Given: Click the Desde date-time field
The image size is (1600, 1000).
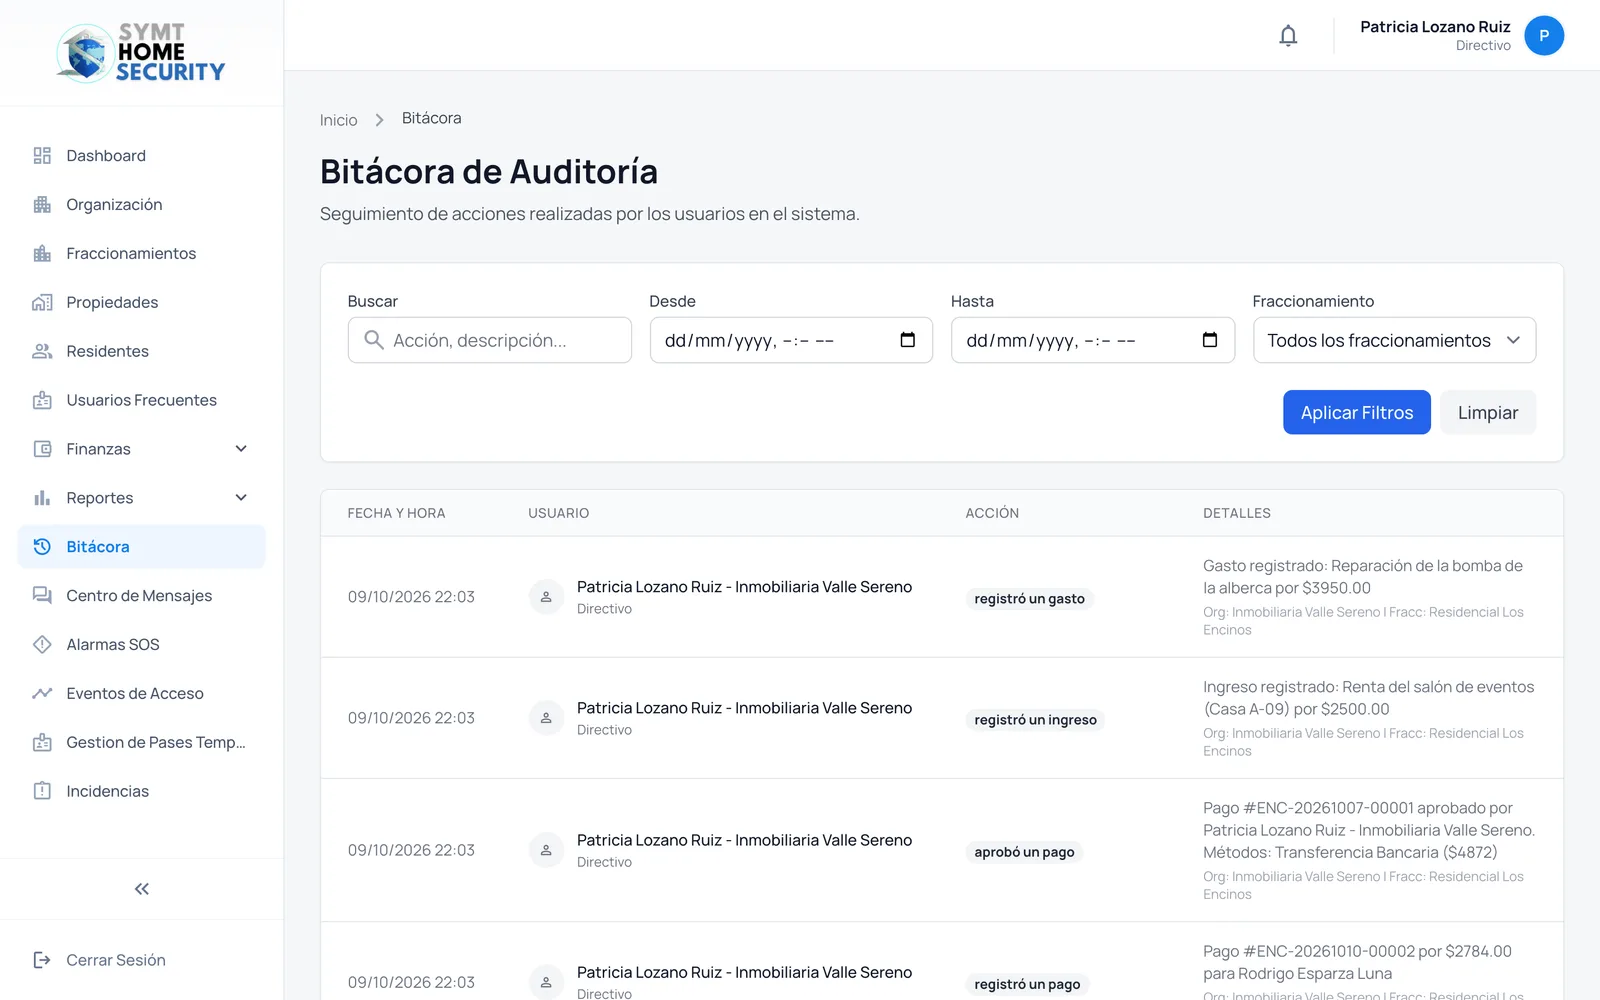Looking at the screenshot, I should tap(791, 340).
